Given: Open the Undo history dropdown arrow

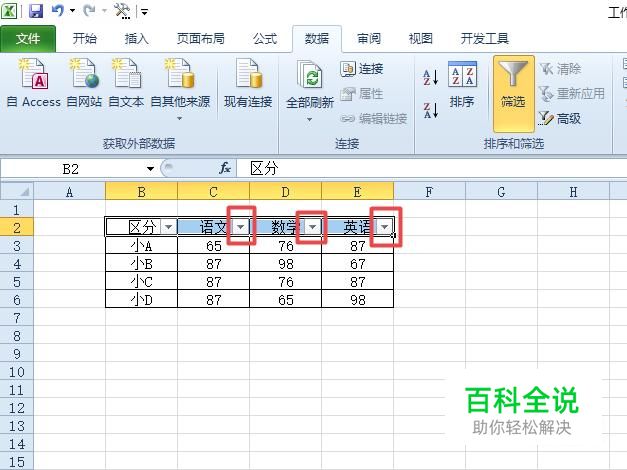Looking at the screenshot, I should click(x=72, y=11).
